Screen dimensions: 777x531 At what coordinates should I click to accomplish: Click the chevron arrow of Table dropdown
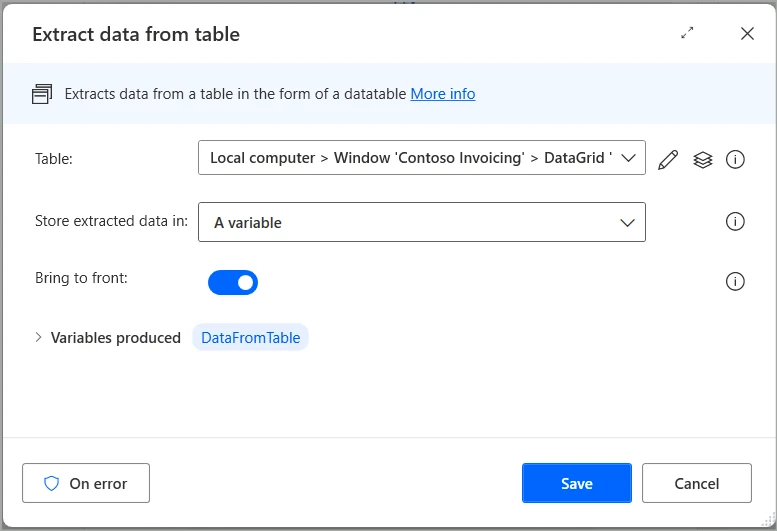coord(628,158)
